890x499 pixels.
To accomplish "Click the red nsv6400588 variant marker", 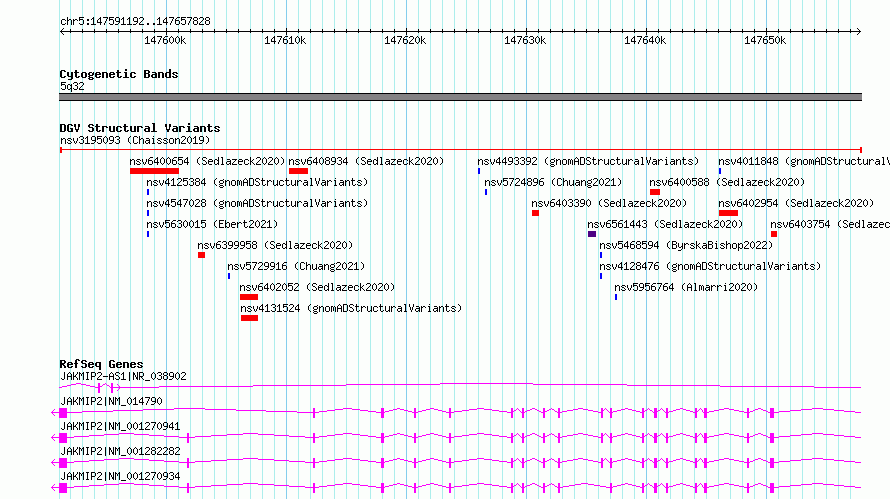I will (x=655, y=192).
